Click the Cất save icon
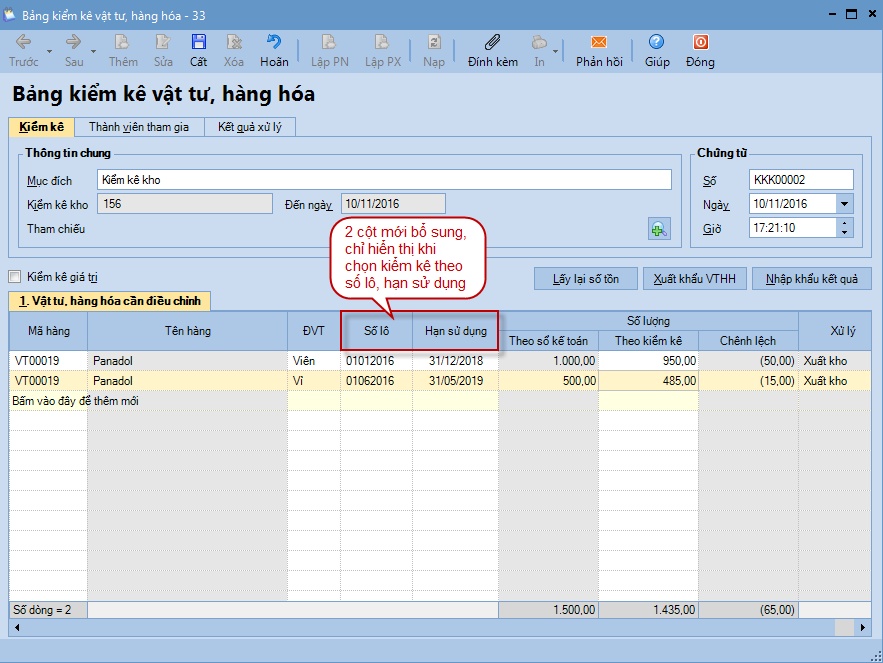Image resolution: width=883 pixels, height=663 pixels. click(x=198, y=43)
